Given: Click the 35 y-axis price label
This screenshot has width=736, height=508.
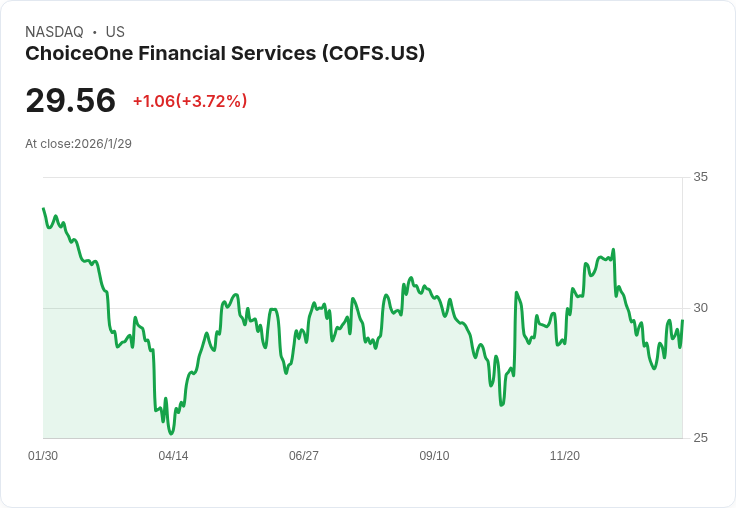Looking at the screenshot, I should pos(700,177).
